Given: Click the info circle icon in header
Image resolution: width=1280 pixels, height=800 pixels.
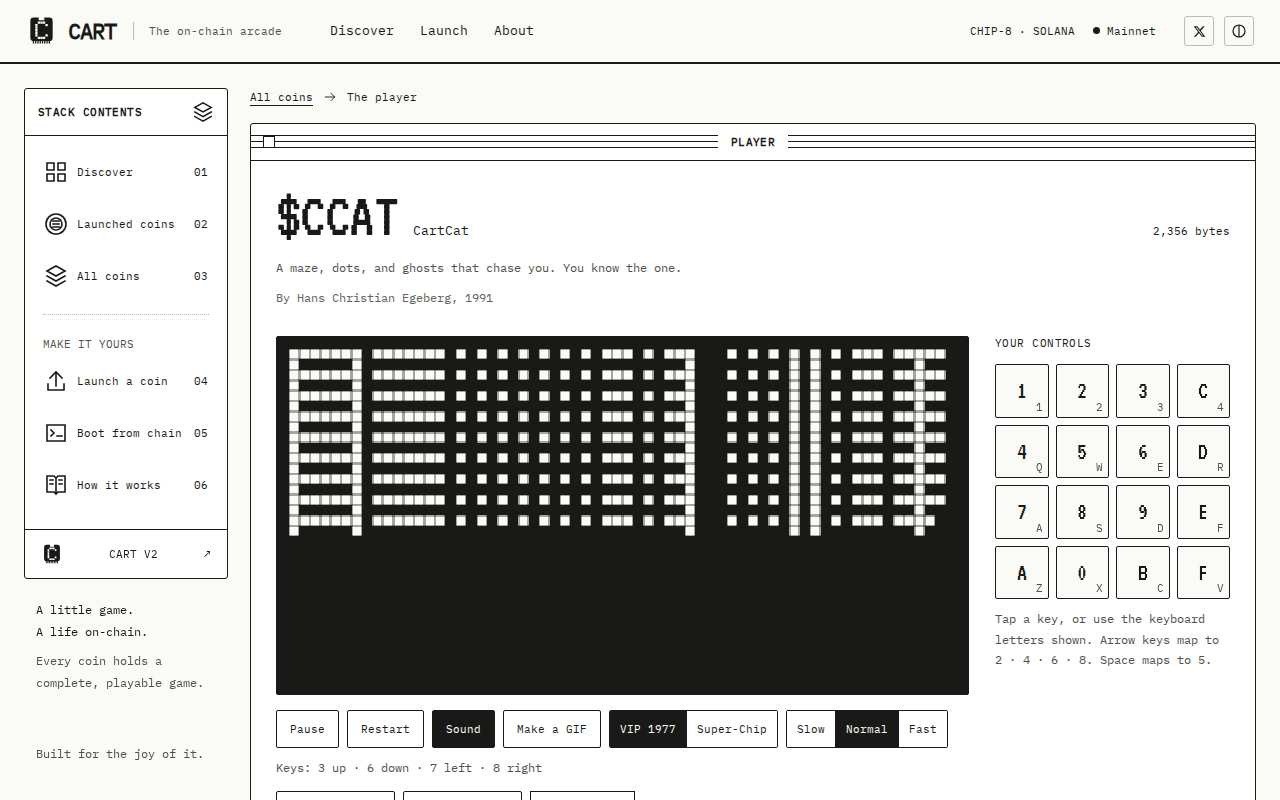Looking at the screenshot, I should point(1239,31).
